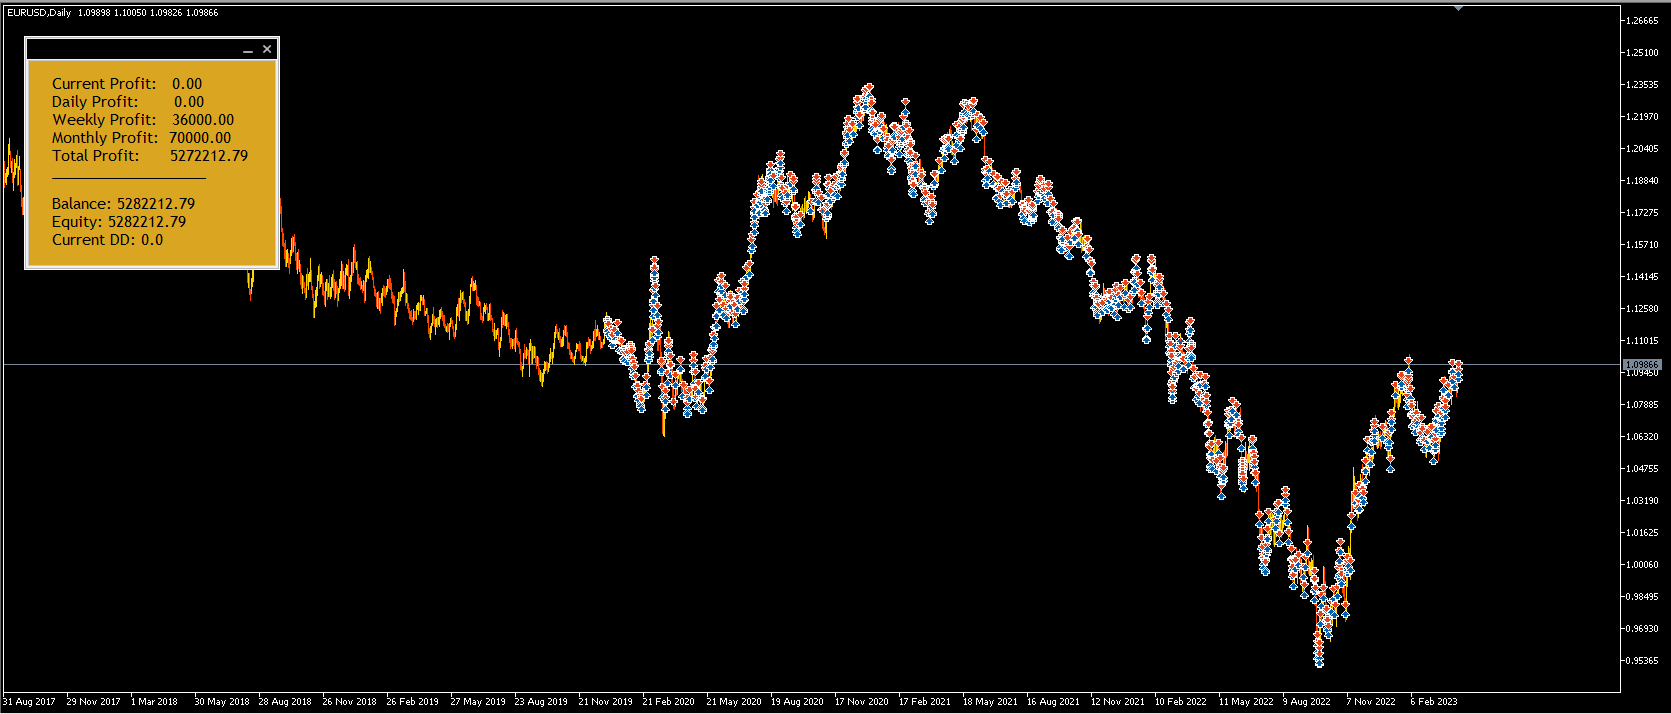The height and width of the screenshot is (714, 1671).
Task: Click the 26 Feb 2019 date label
Action: (x=412, y=702)
